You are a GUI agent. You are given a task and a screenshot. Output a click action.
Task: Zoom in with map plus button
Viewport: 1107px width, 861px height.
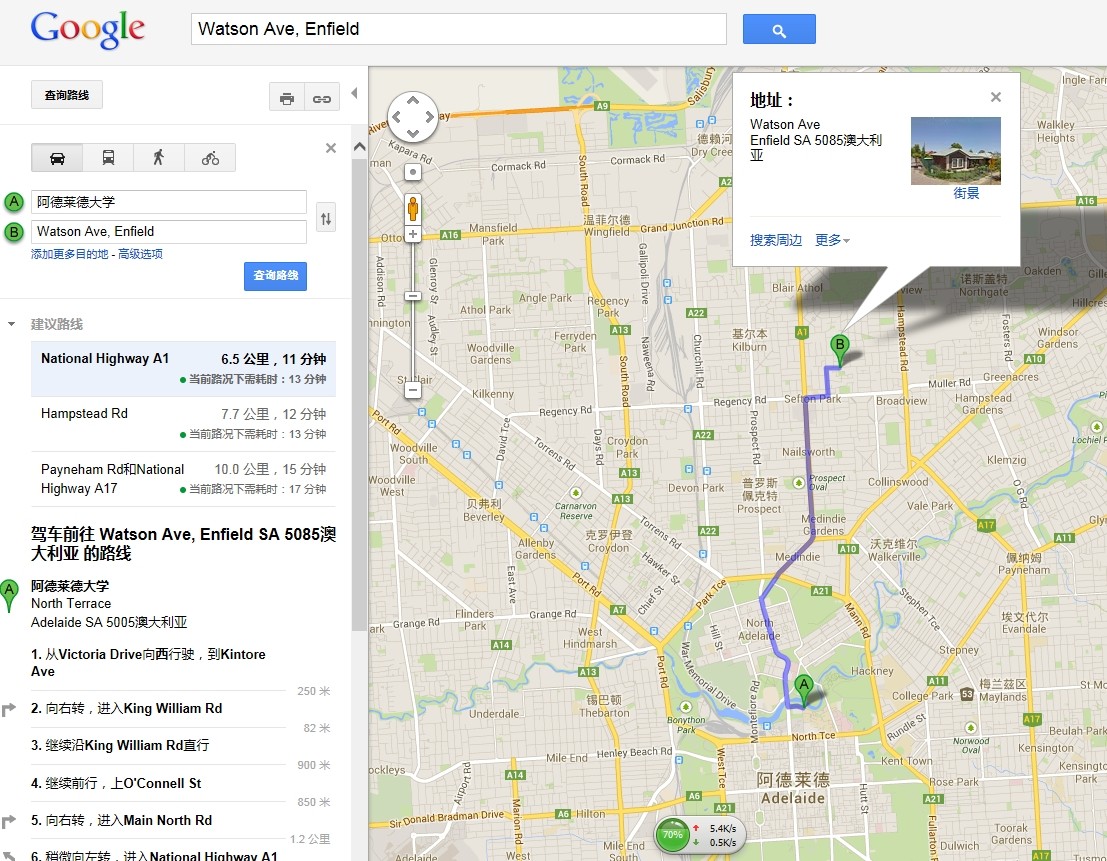(x=413, y=234)
